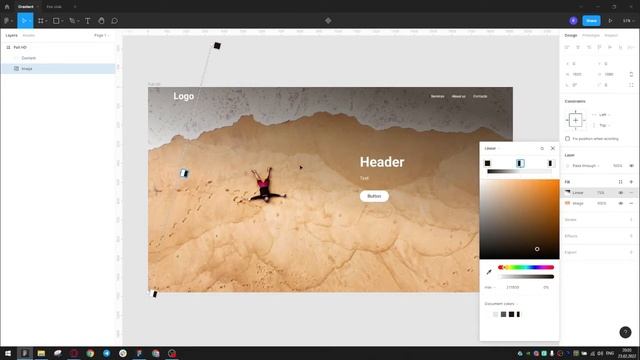Click the user avatar in toolbar

point(573,20)
